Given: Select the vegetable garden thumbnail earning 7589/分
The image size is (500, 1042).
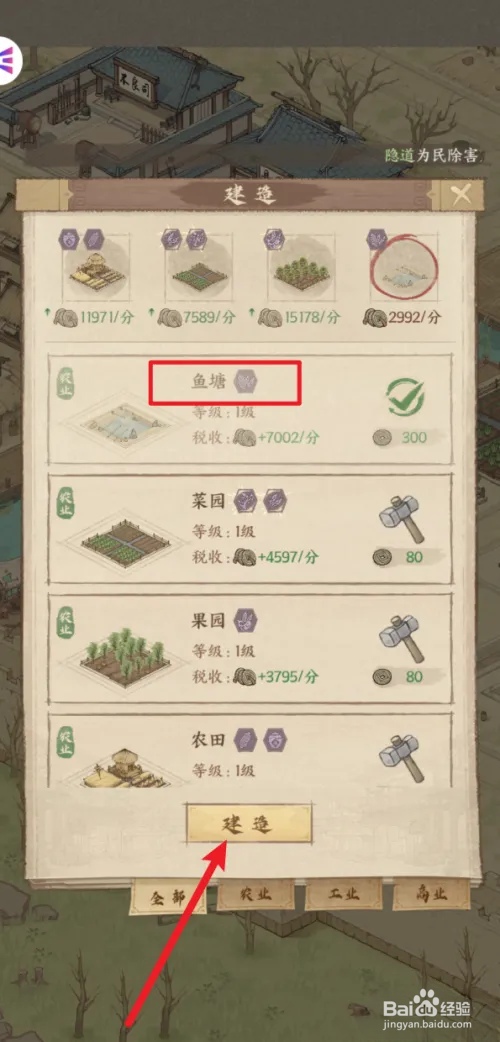Looking at the screenshot, I should point(197,267).
